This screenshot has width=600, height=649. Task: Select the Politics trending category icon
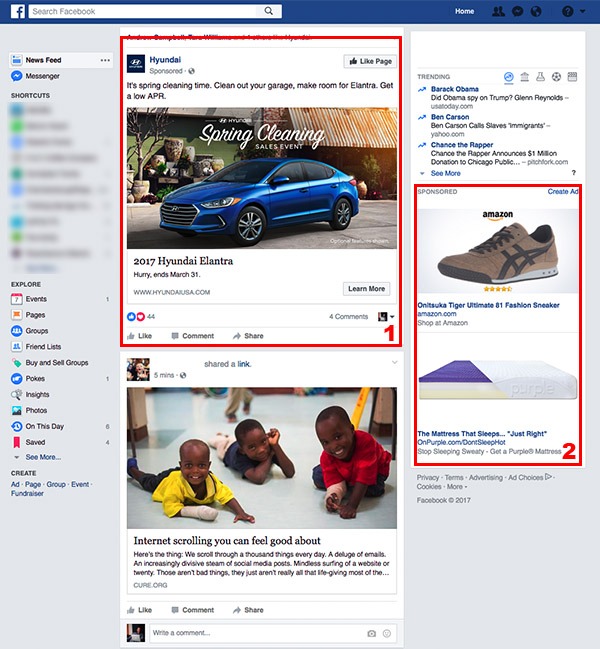[524, 76]
